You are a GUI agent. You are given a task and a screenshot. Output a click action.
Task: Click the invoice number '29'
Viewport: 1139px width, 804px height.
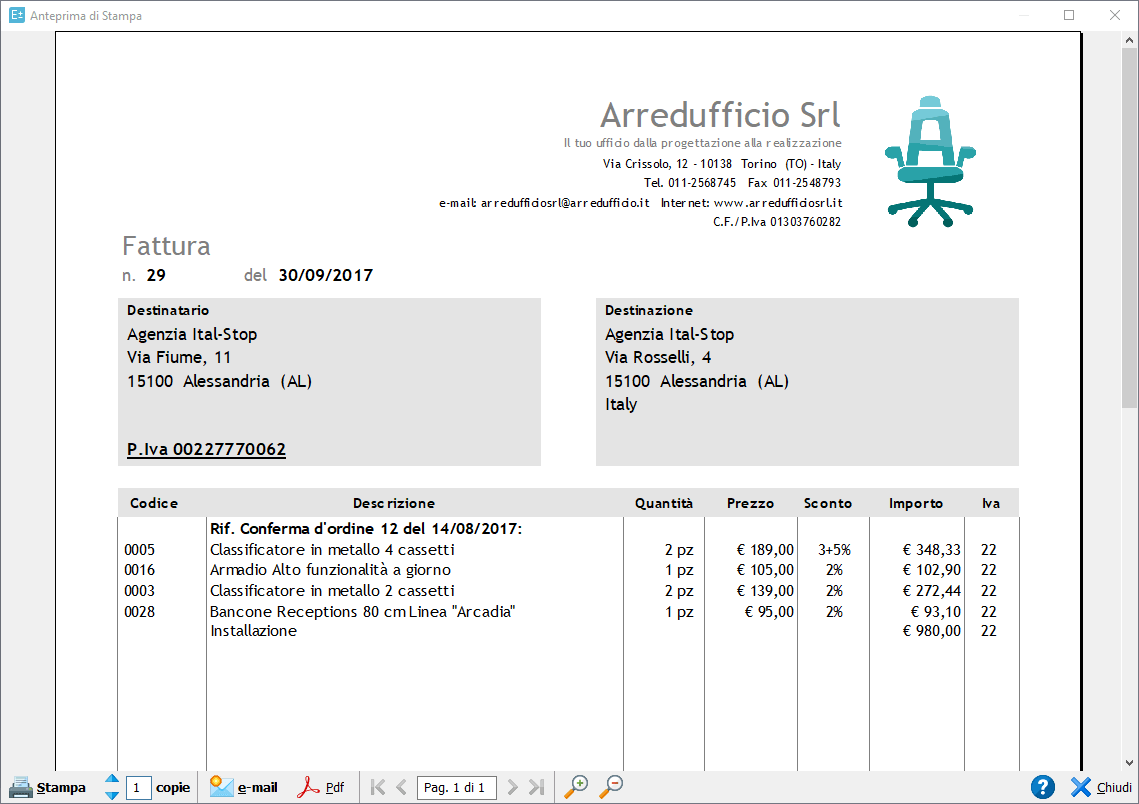pyautogui.click(x=156, y=275)
